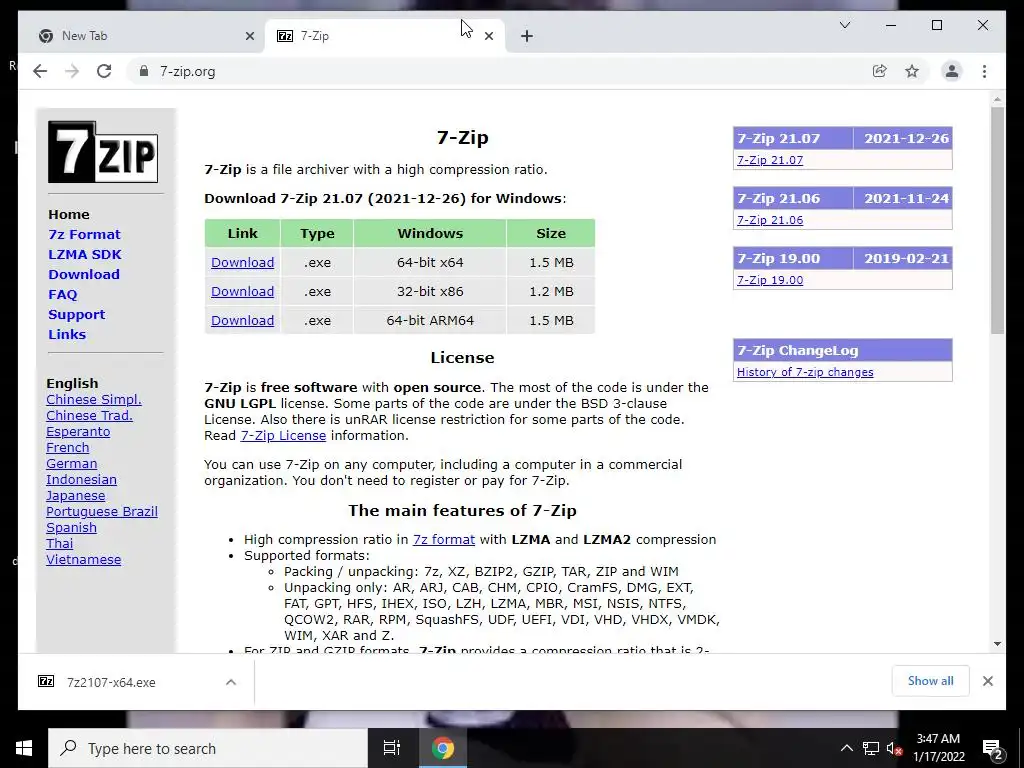Download the 64-bit ARM64 .exe
The width and height of the screenshot is (1024, 768).
point(242,321)
